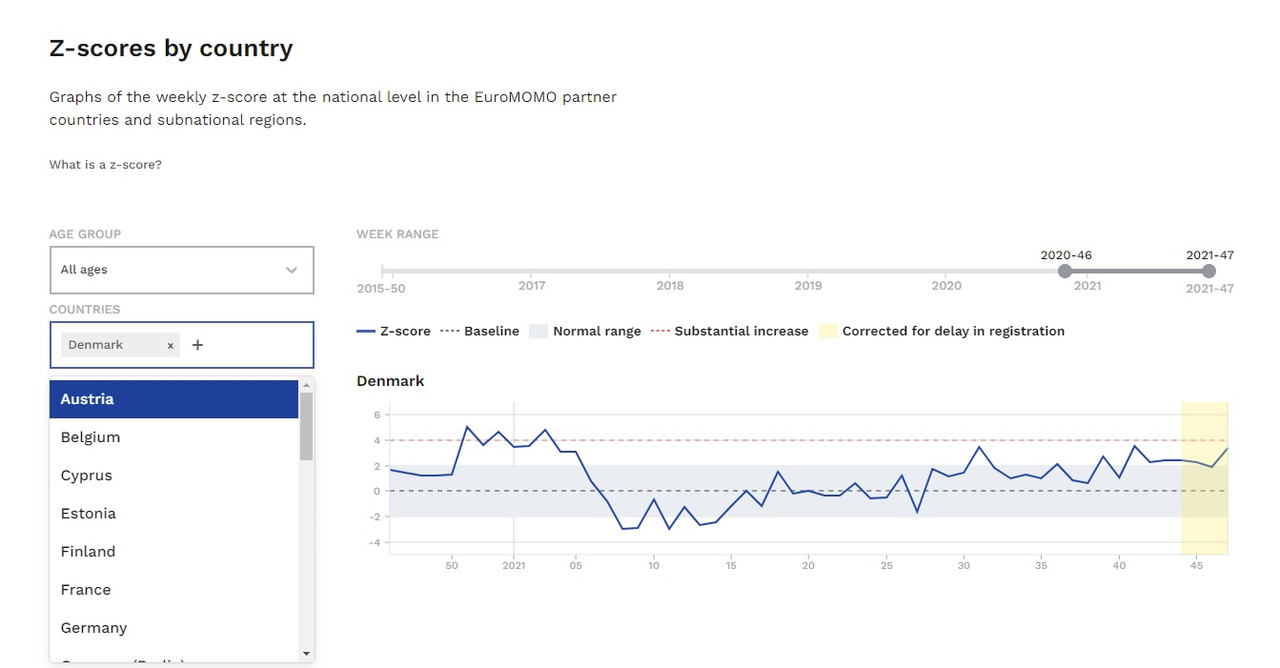This screenshot has width=1280, height=668.
Task: Toggle Substantial increase legend entry
Action: (x=729, y=331)
